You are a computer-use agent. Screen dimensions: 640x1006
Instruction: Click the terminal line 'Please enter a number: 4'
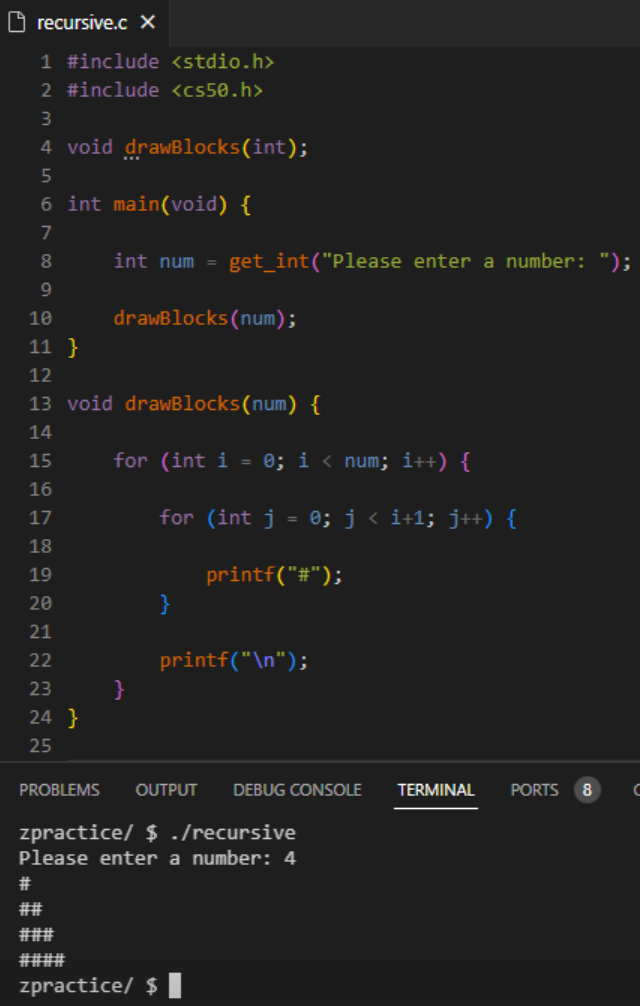(x=158, y=858)
